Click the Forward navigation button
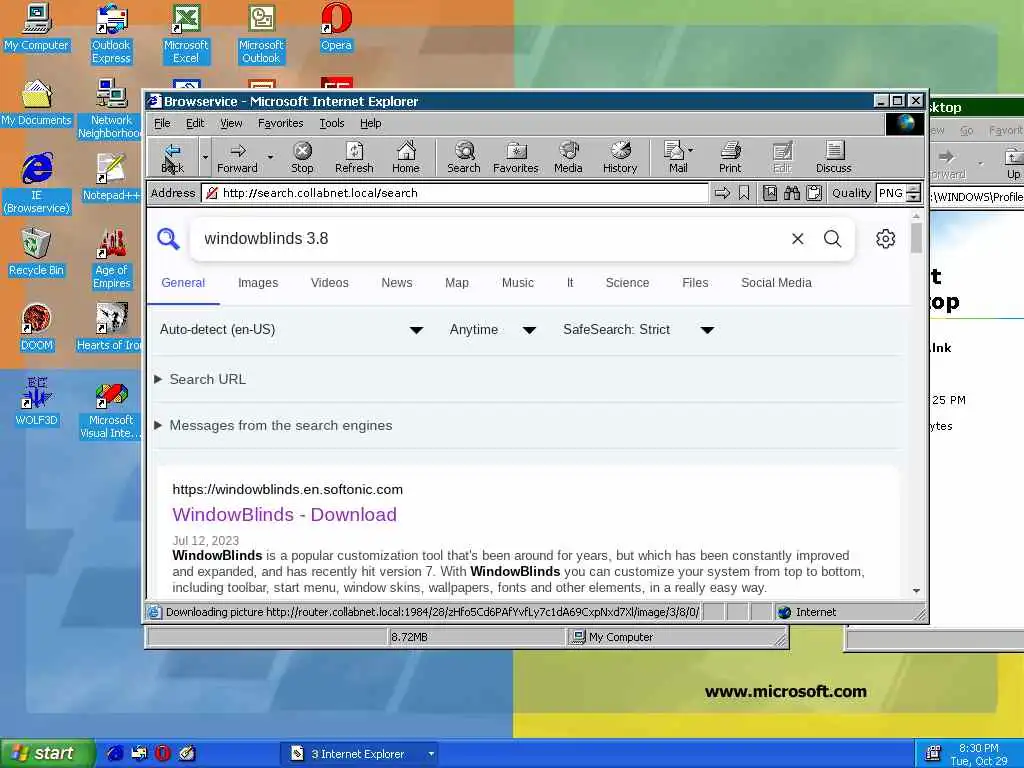 (x=237, y=157)
